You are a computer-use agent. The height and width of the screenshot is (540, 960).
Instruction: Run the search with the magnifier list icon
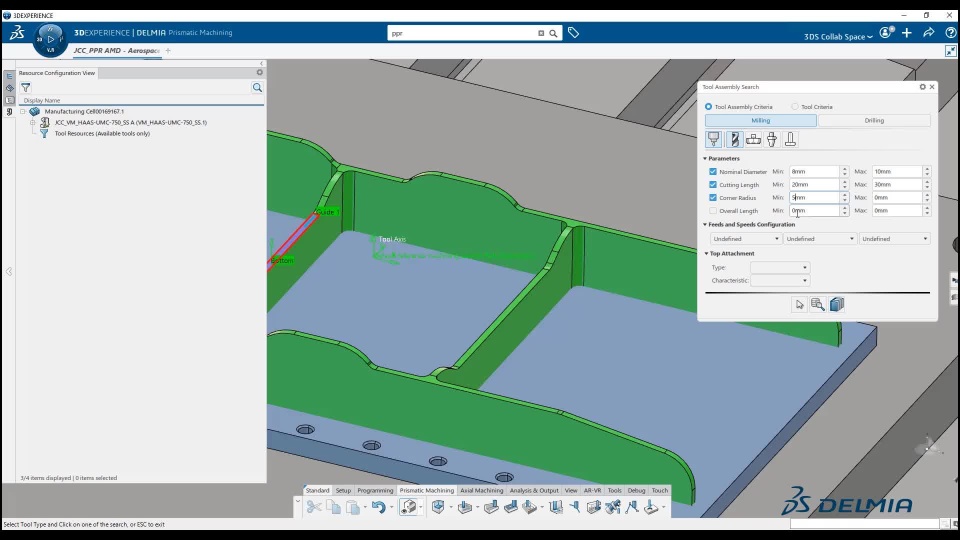[x=818, y=304]
